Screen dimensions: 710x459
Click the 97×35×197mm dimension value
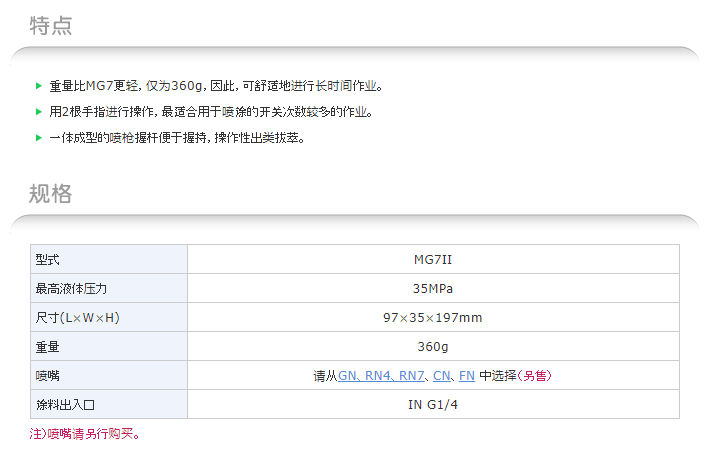pos(433,318)
